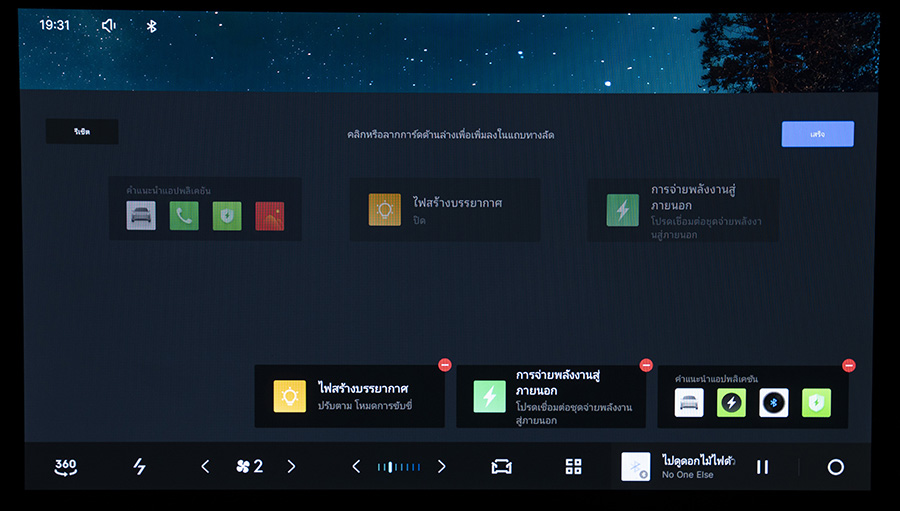Tap the lightning bolt icon in bottom bar
900x511 pixels.
(139, 467)
